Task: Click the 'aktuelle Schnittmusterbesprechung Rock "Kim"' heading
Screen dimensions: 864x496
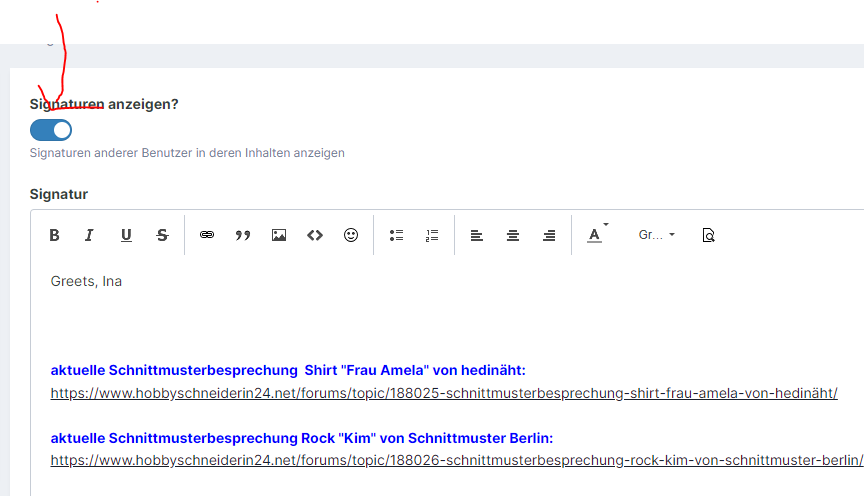Action: tap(302, 438)
